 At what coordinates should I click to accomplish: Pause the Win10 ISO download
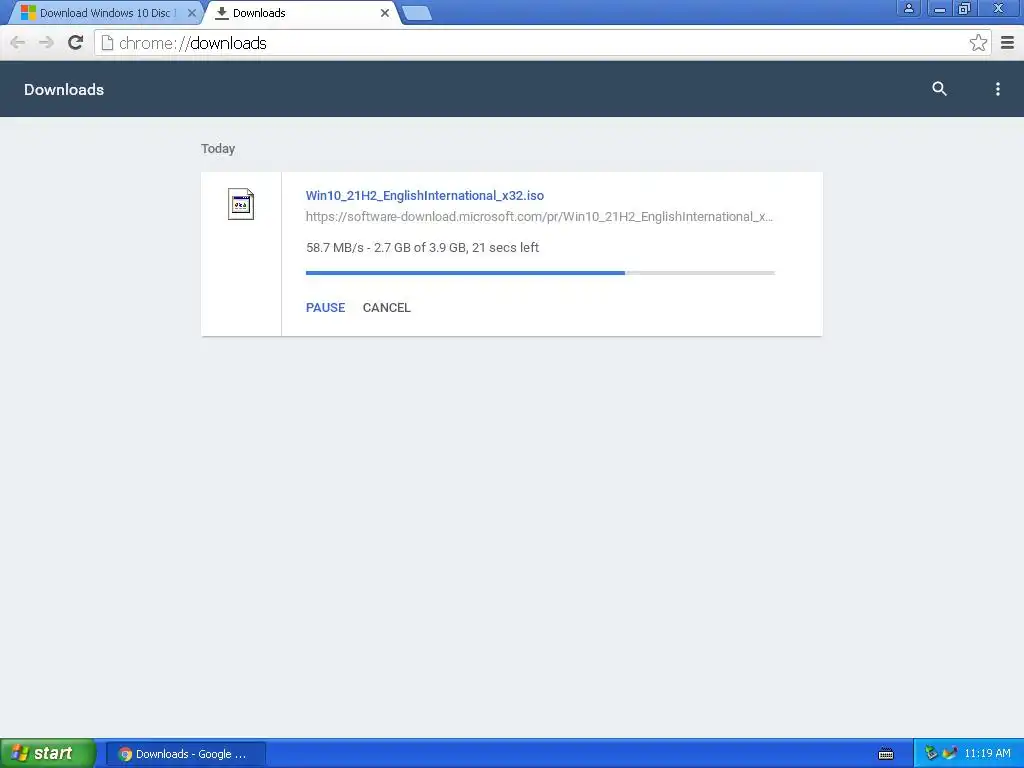click(325, 308)
